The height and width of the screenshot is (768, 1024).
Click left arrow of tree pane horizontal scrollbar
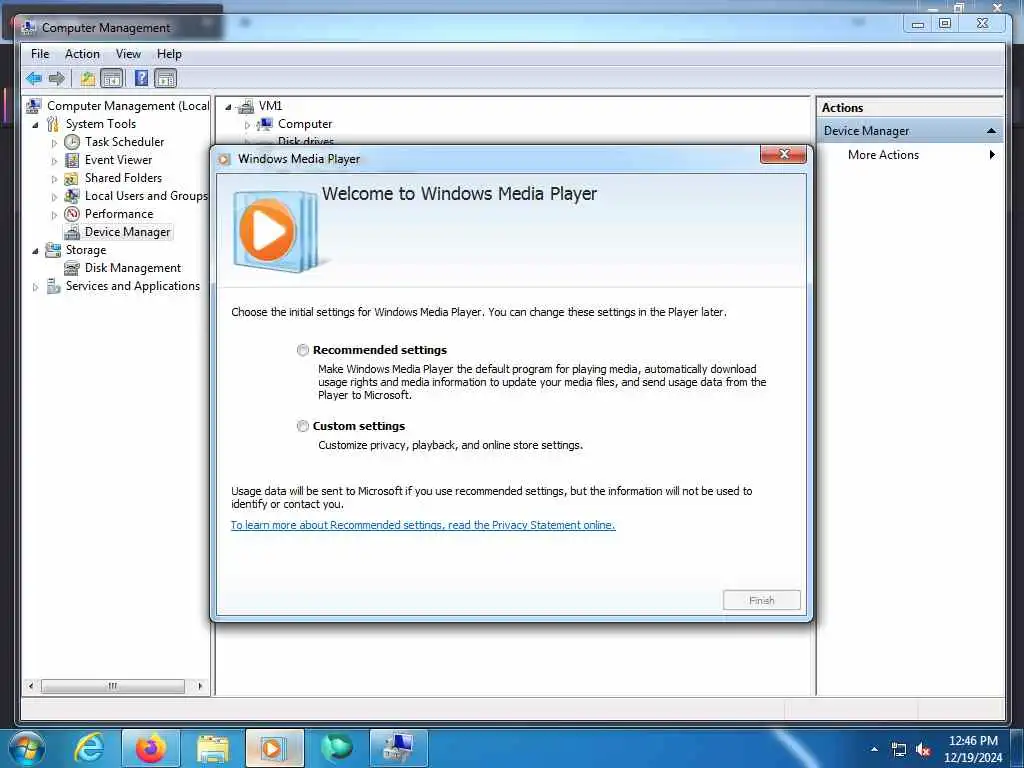(30, 686)
